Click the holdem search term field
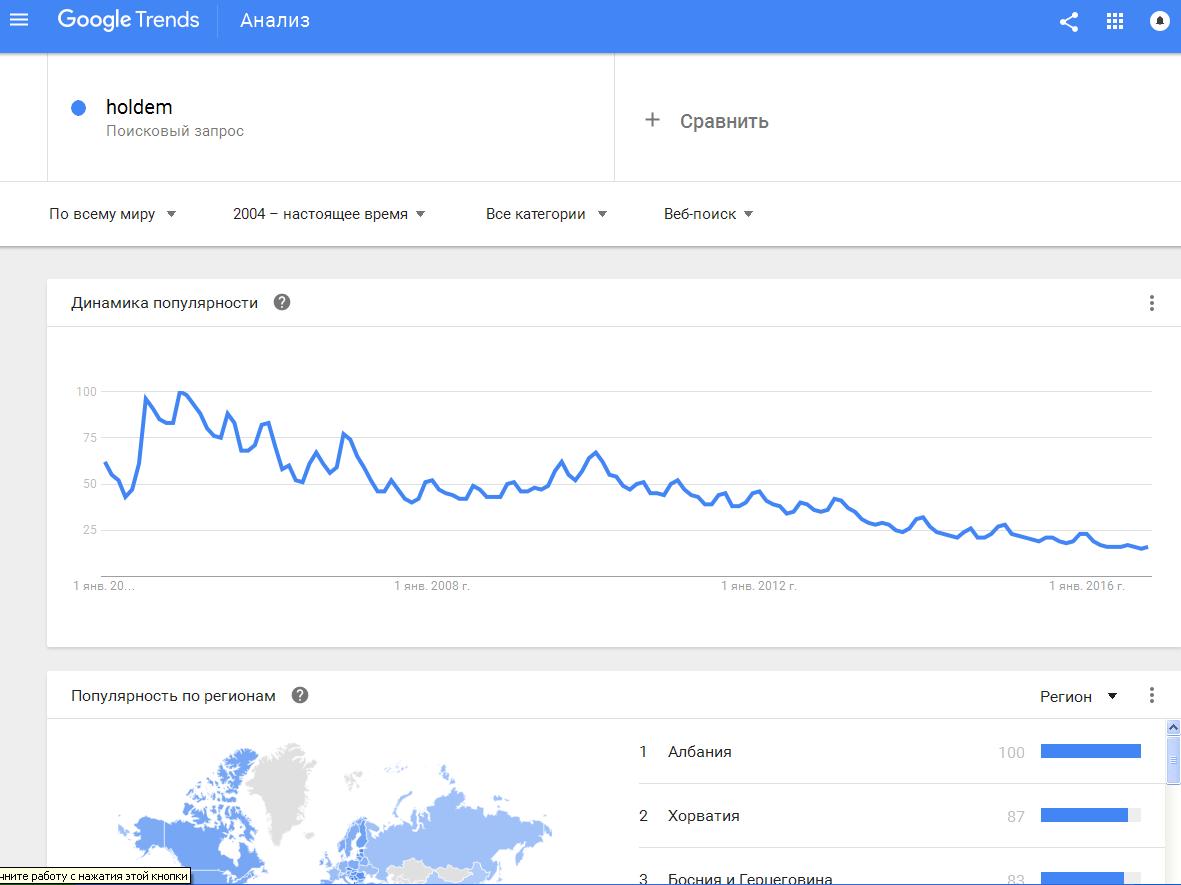The width and height of the screenshot is (1181, 885). click(x=331, y=117)
